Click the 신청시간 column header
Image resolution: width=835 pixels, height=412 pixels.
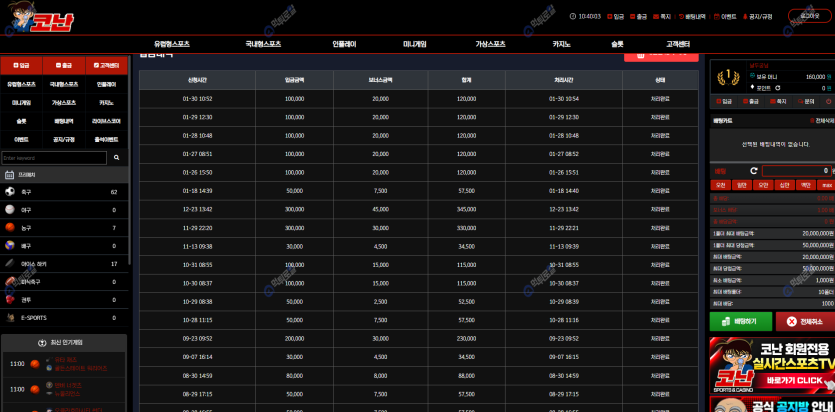[x=197, y=80]
